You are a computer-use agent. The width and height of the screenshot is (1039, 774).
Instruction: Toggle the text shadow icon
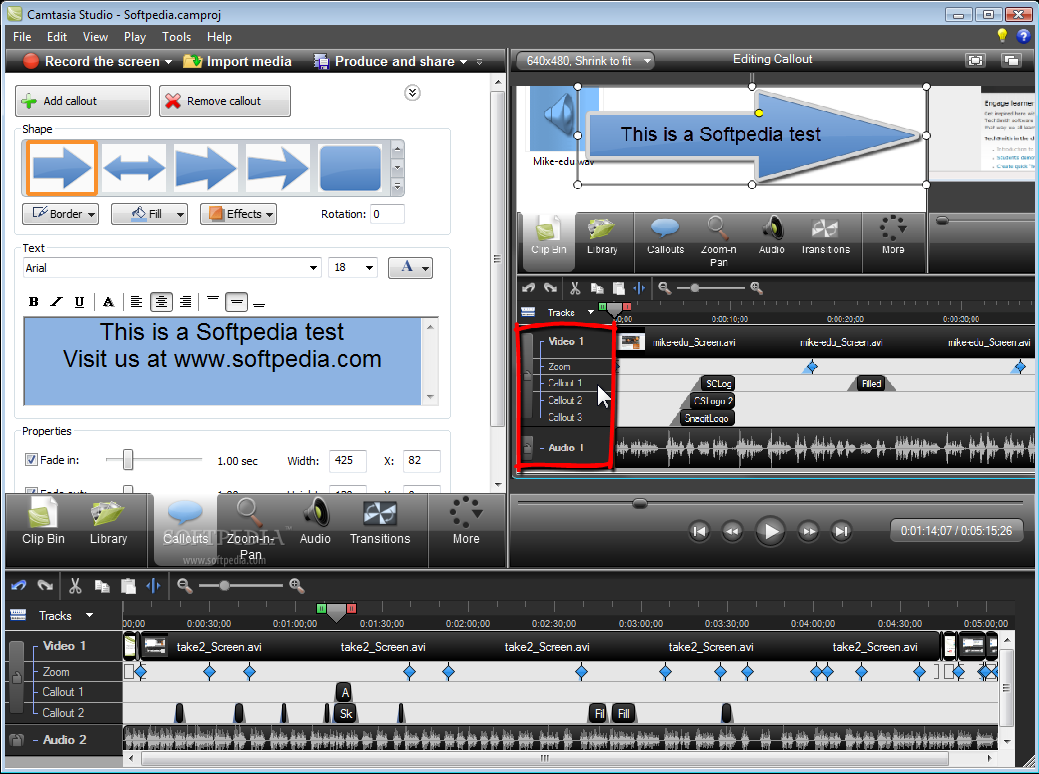(109, 302)
